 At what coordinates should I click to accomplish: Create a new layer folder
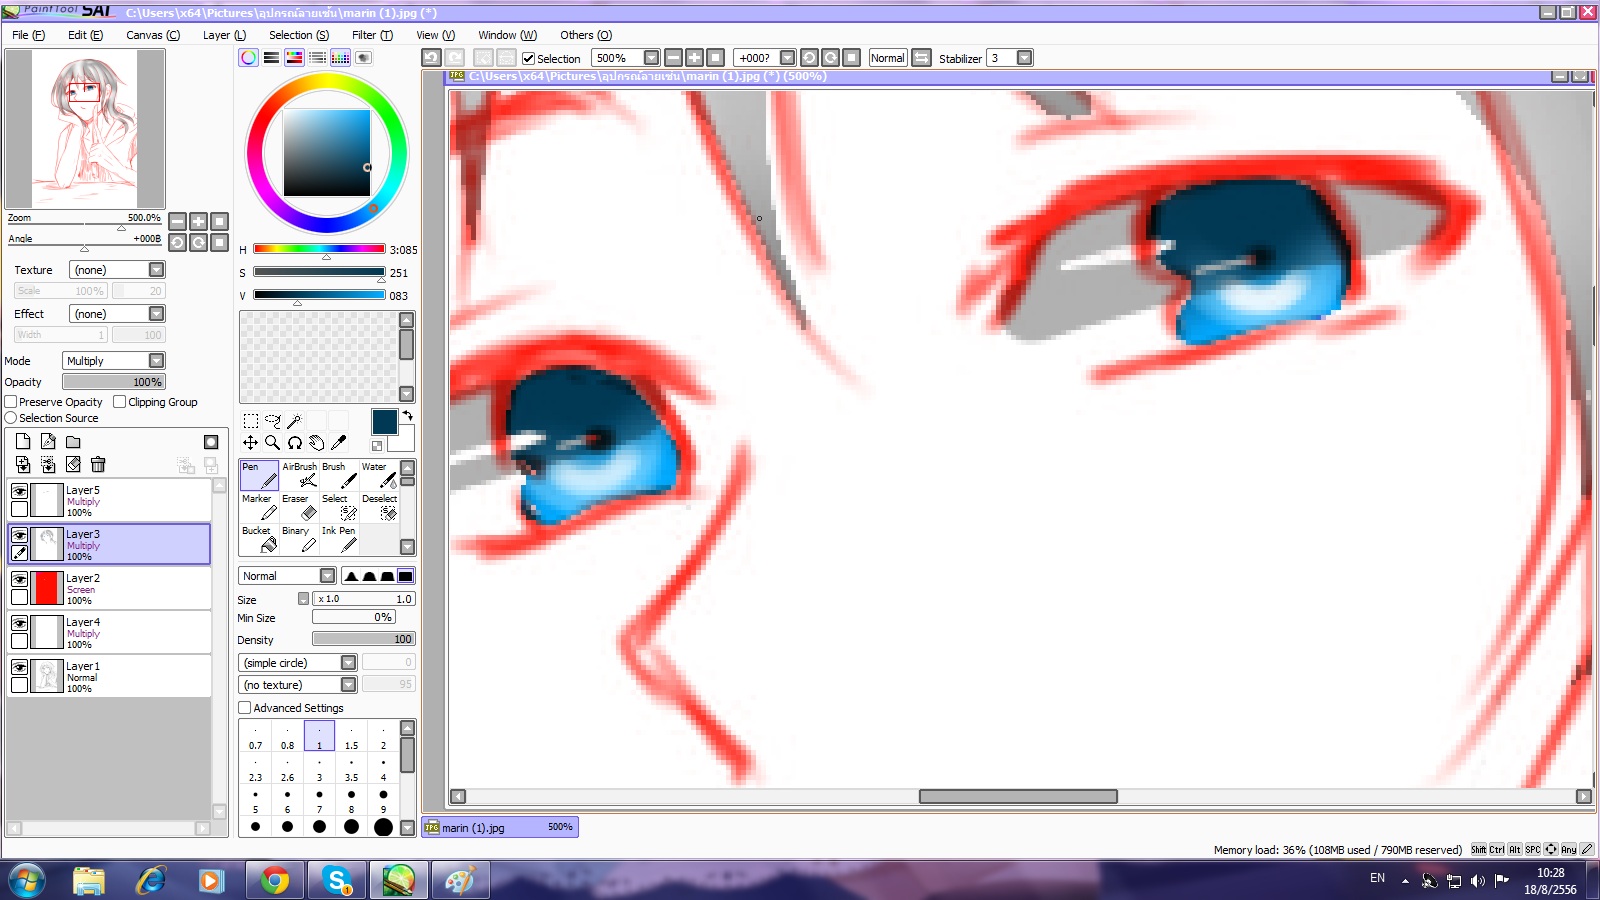coord(73,442)
